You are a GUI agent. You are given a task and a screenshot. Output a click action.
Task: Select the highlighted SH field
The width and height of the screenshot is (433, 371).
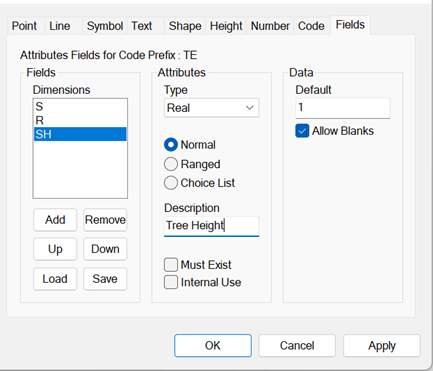(80, 134)
